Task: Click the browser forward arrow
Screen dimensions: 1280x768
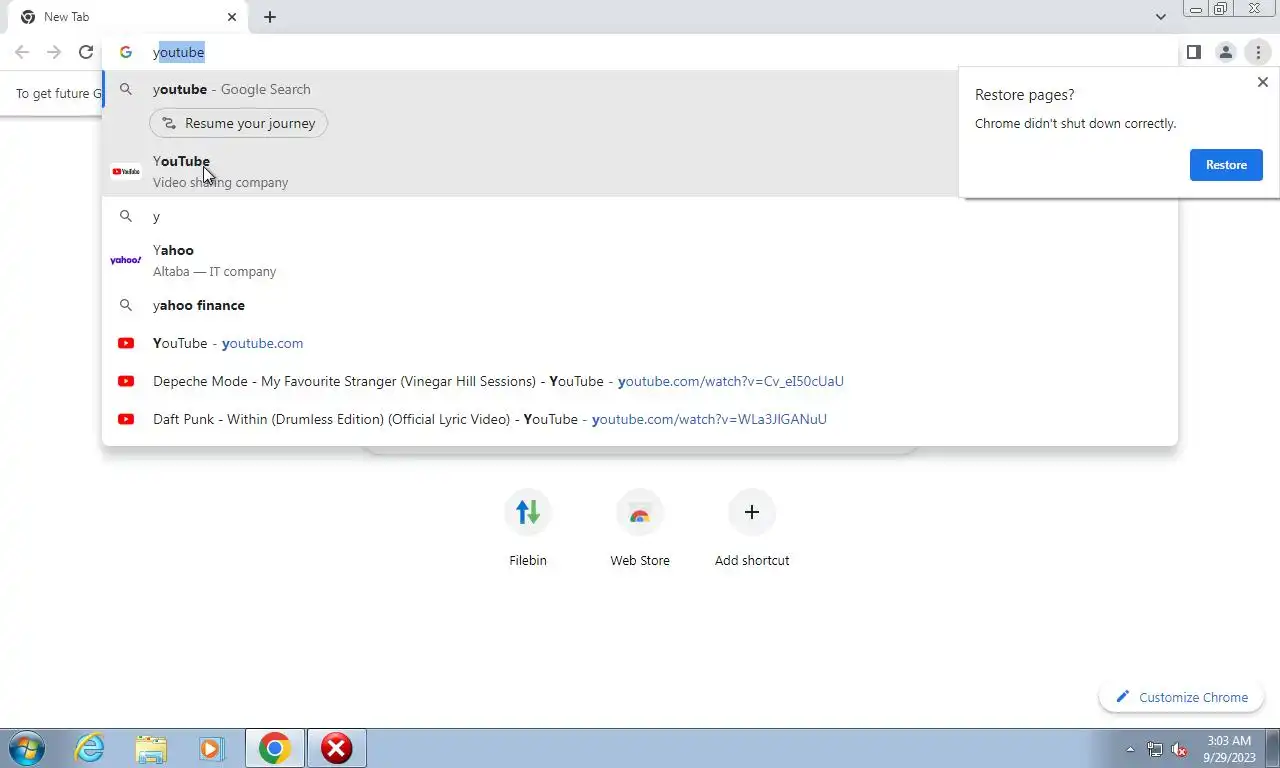Action: 54,52
